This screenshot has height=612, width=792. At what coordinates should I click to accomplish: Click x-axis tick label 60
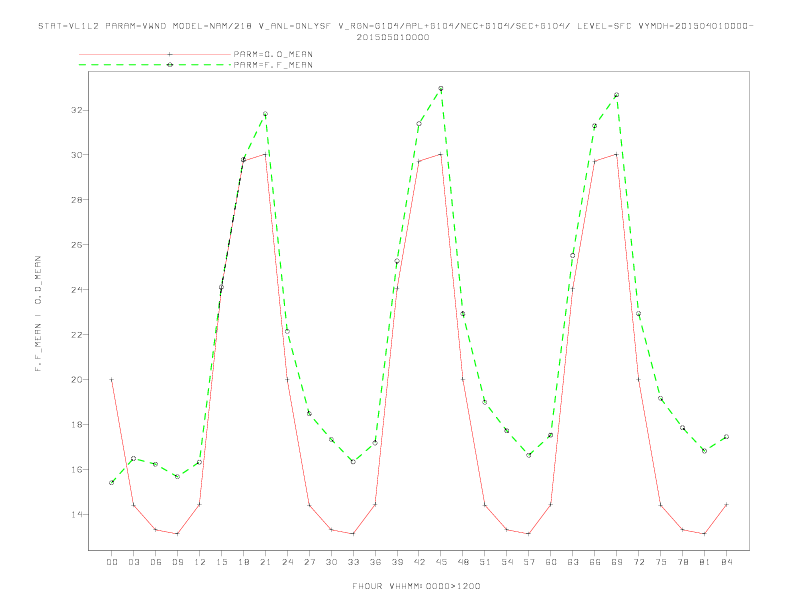551,562
